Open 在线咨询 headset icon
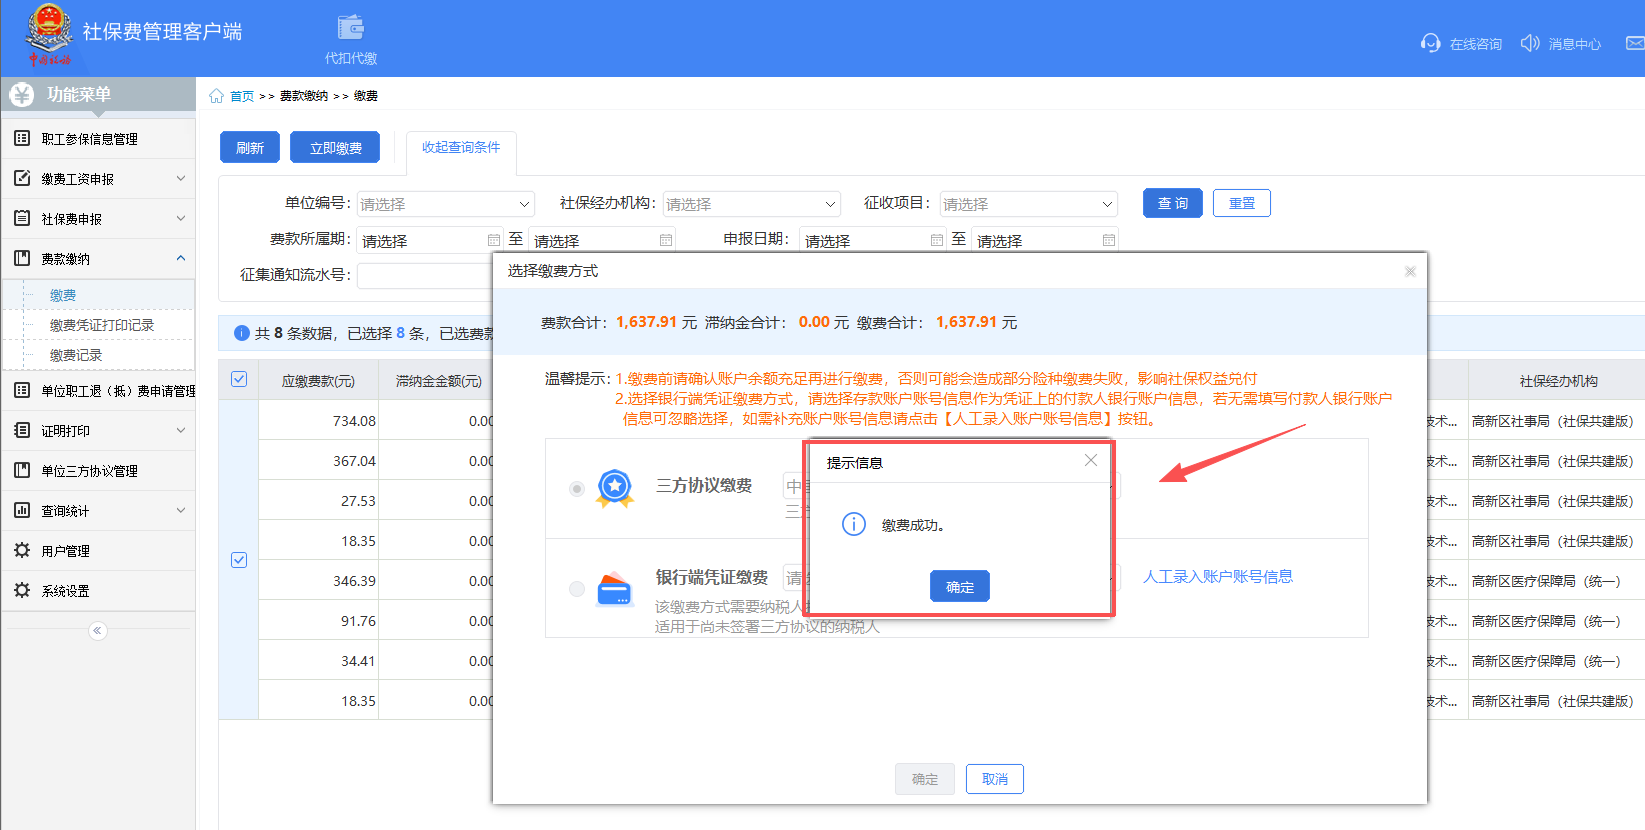1645x830 pixels. 1430,43
